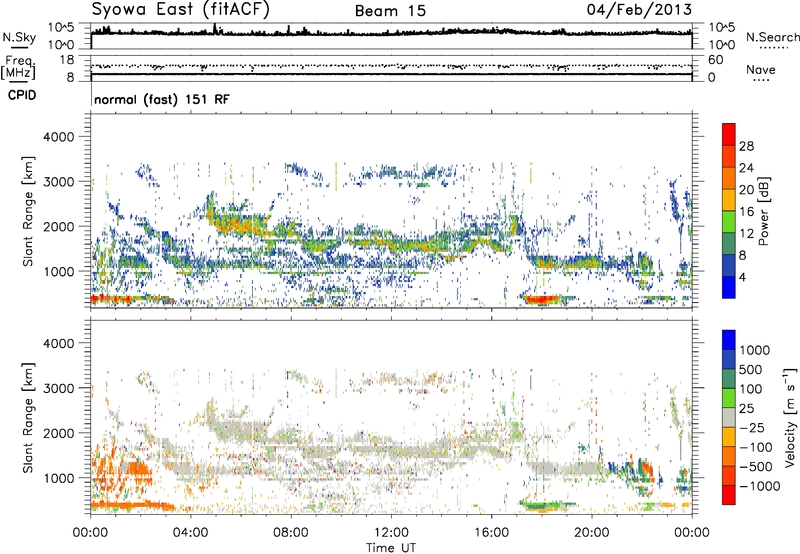Click the 'N.Sky' legend label
This screenshot has height=554, width=800.
(x=19, y=37)
